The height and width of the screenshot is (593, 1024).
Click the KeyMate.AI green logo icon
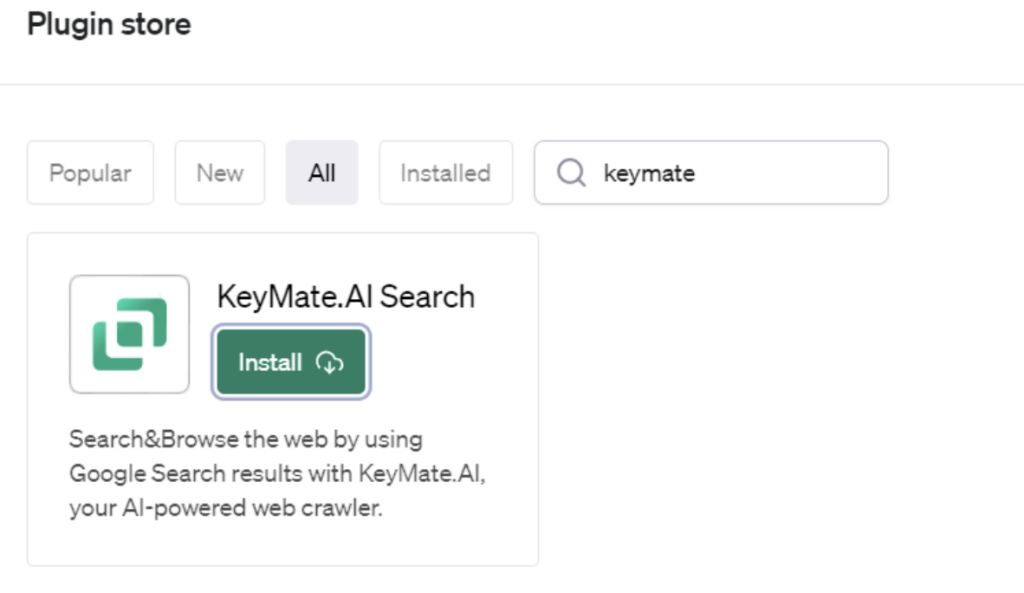pos(129,334)
